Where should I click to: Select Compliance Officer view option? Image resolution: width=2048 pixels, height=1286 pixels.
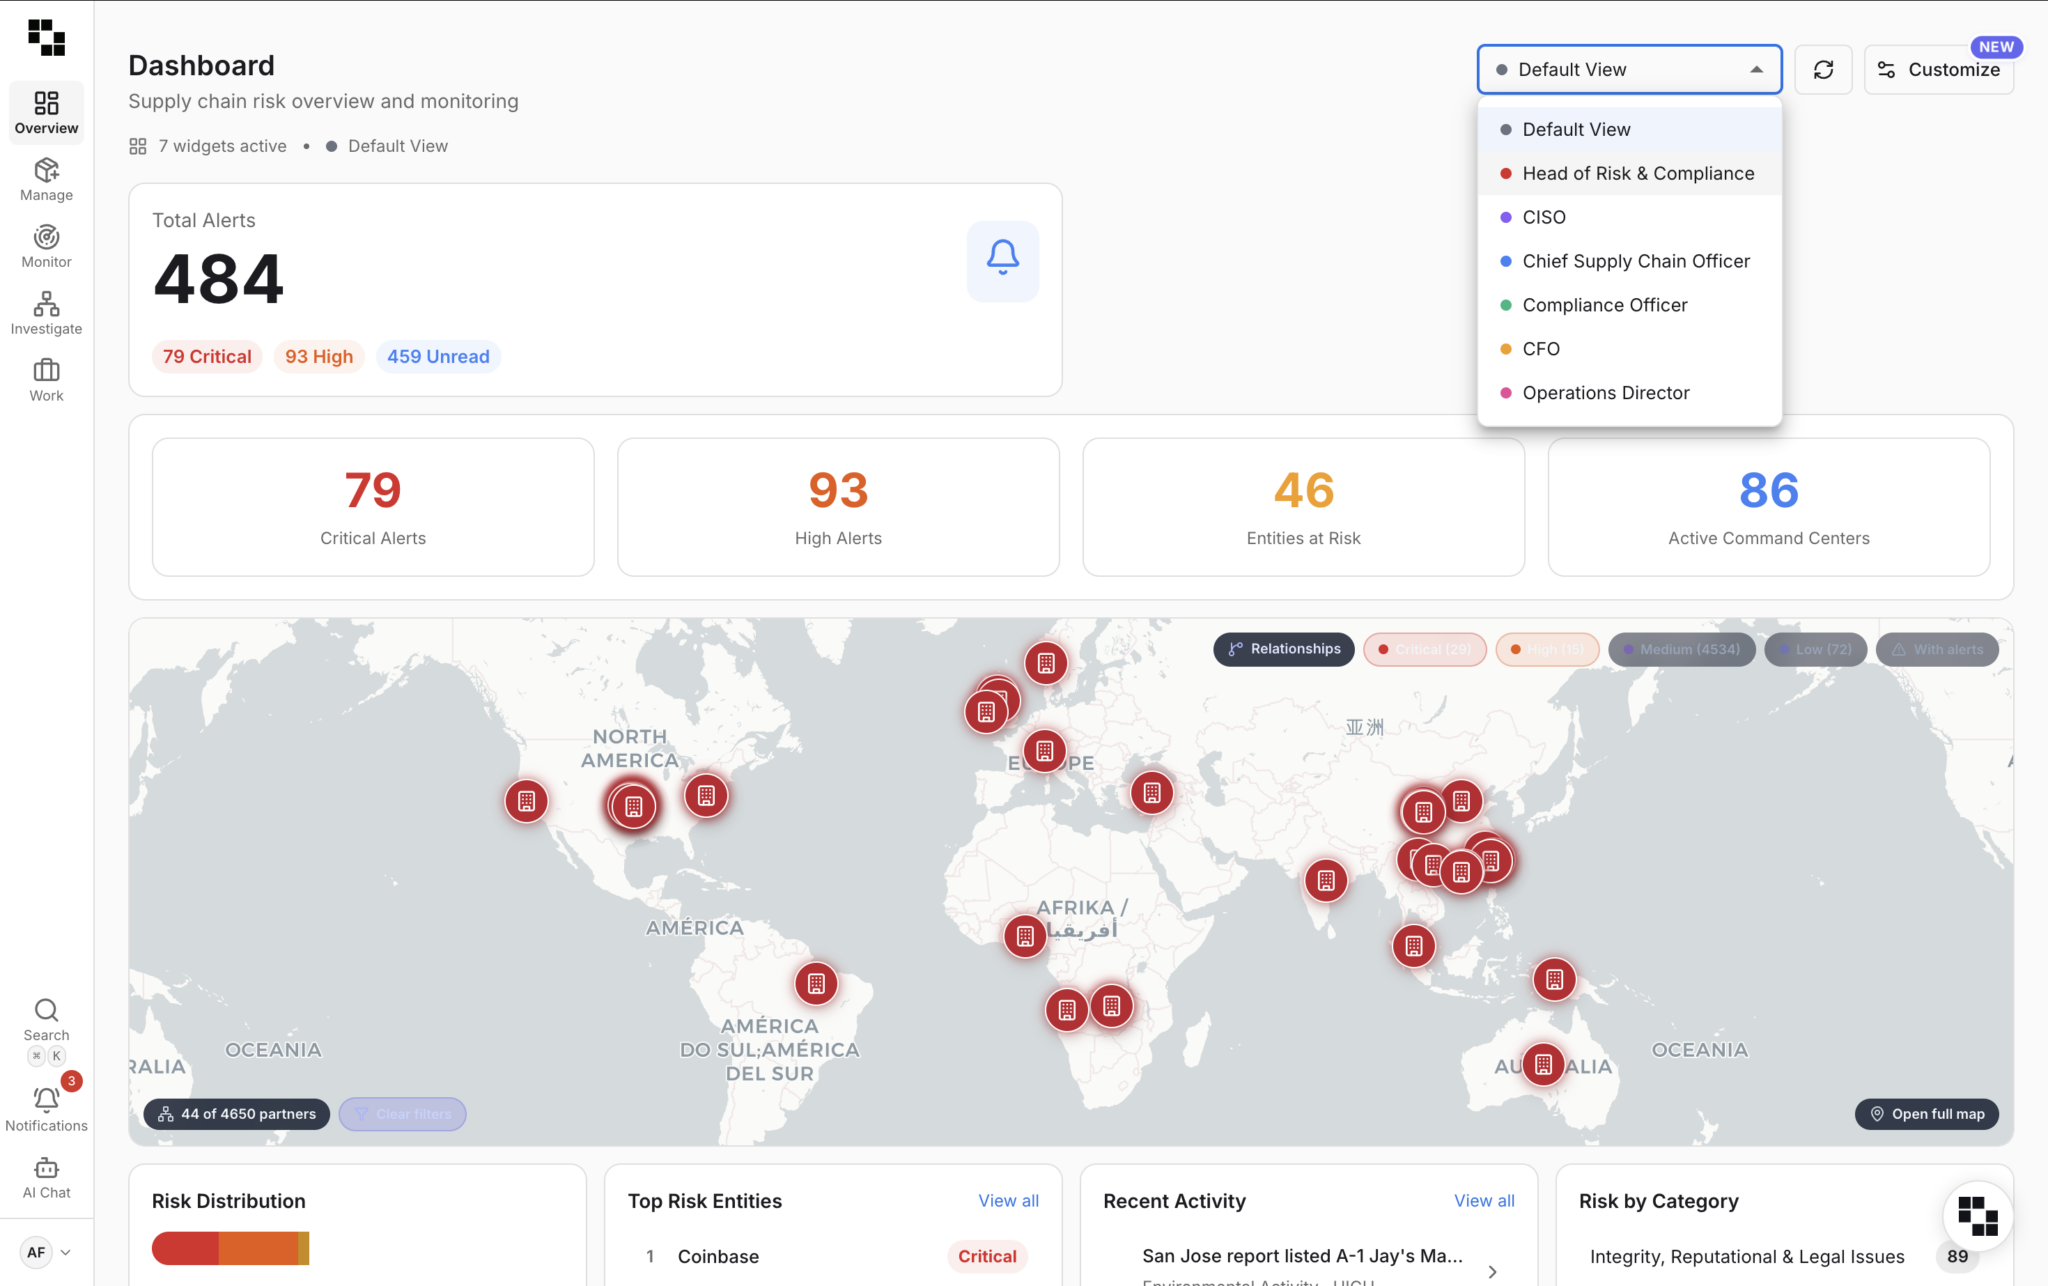coord(1630,305)
